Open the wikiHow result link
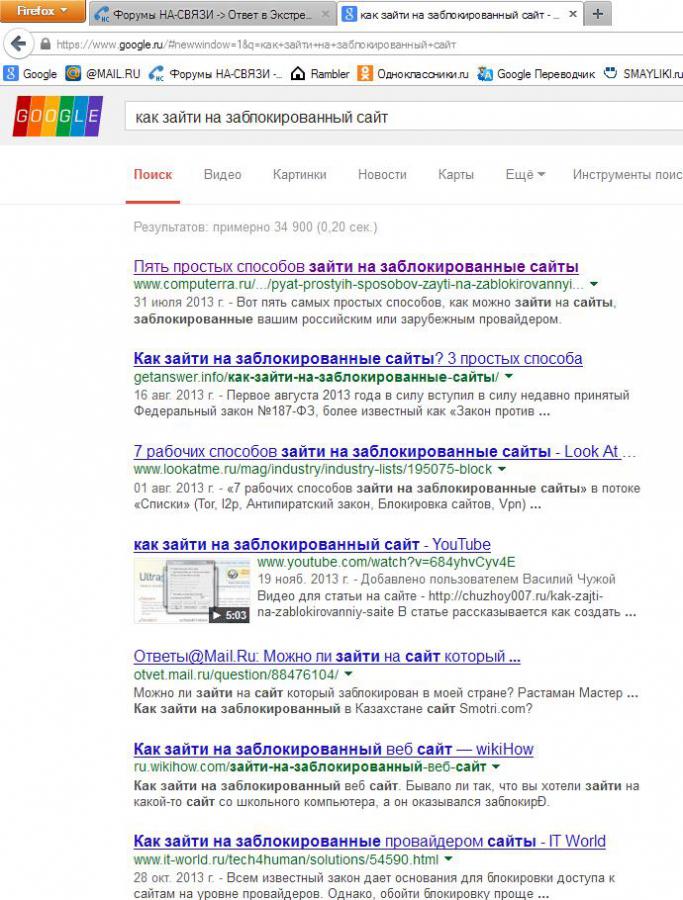 pyautogui.click(x=333, y=749)
